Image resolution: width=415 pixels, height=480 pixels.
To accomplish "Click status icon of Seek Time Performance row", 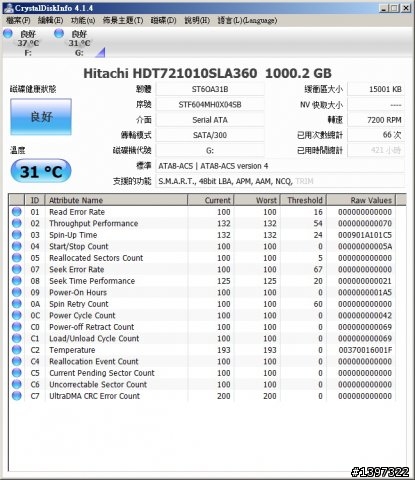I will click(16, 281).
